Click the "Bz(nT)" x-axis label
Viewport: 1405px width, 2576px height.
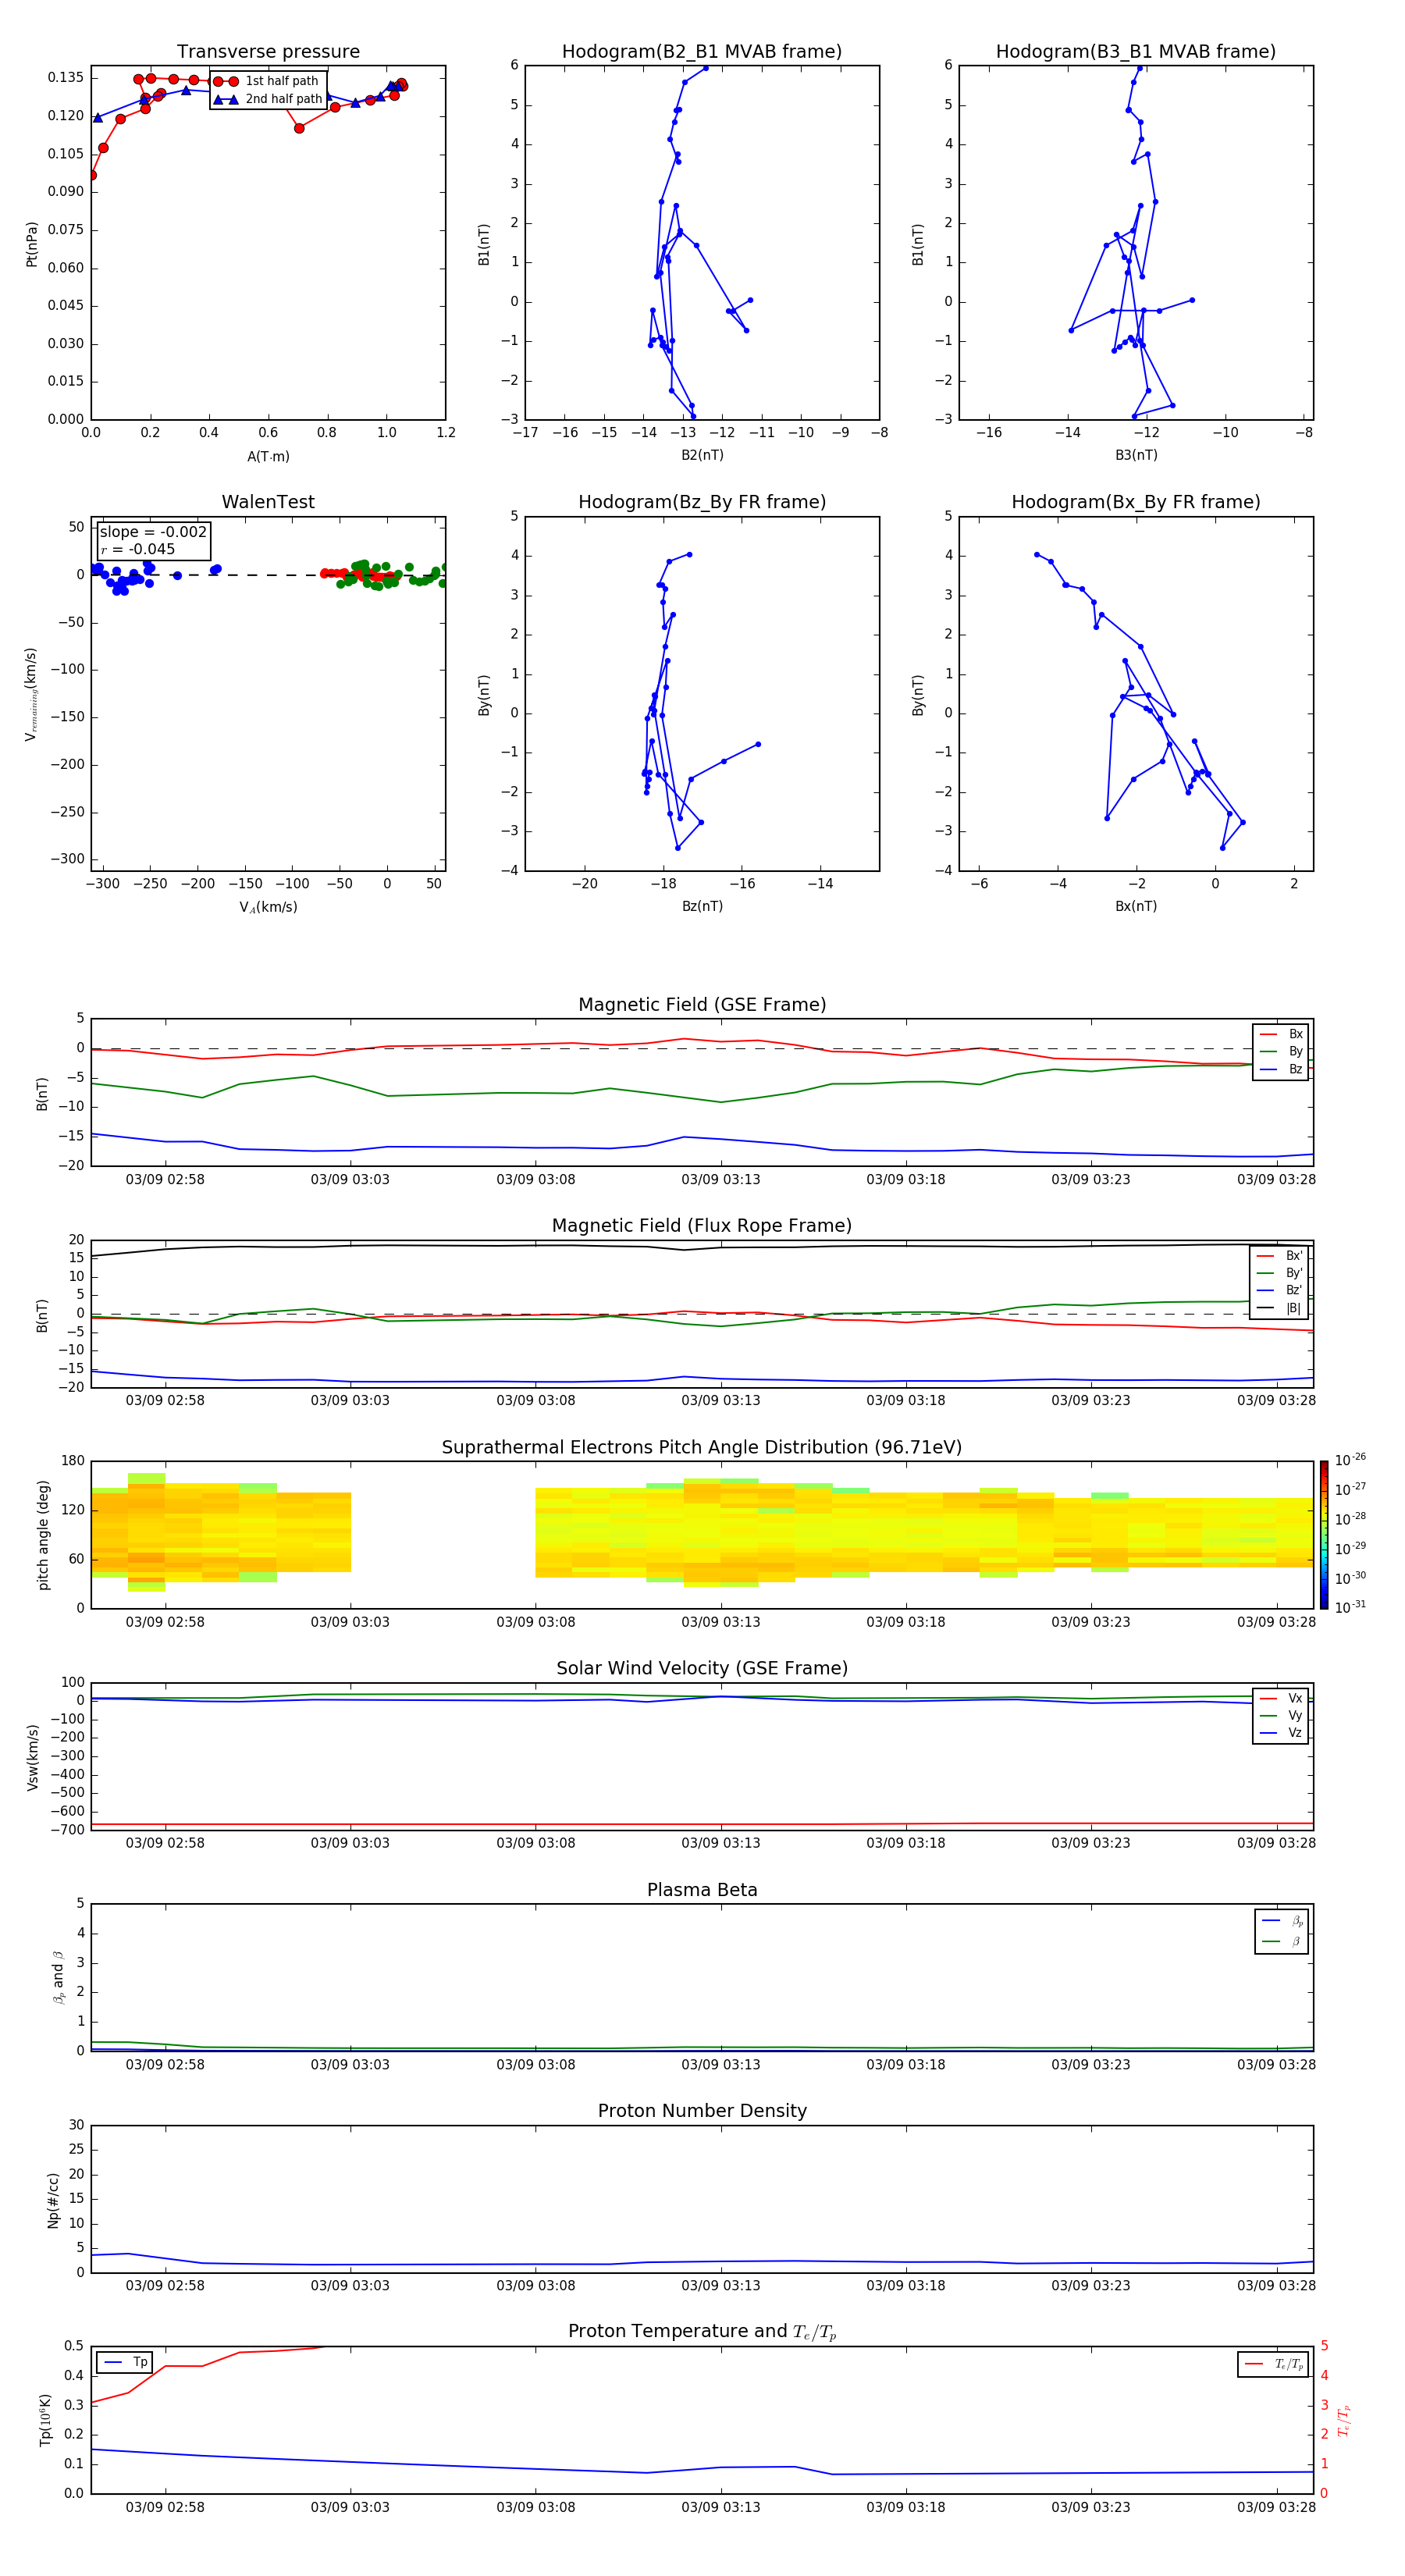(x=702, y=906)
